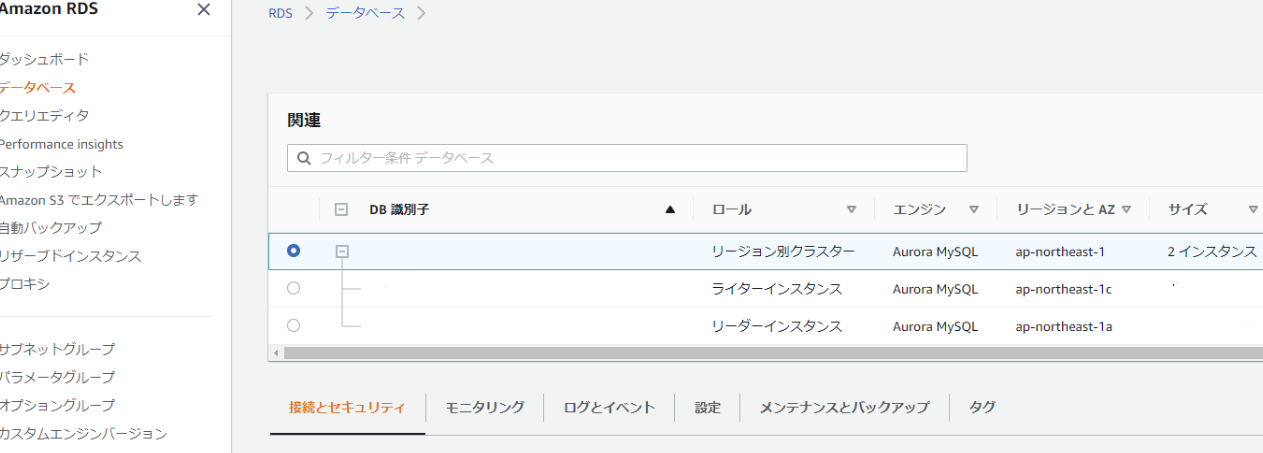This screenshot has width=1263, height=453.
Task: Click scrollbar left arrow under table
Action: 277,353
